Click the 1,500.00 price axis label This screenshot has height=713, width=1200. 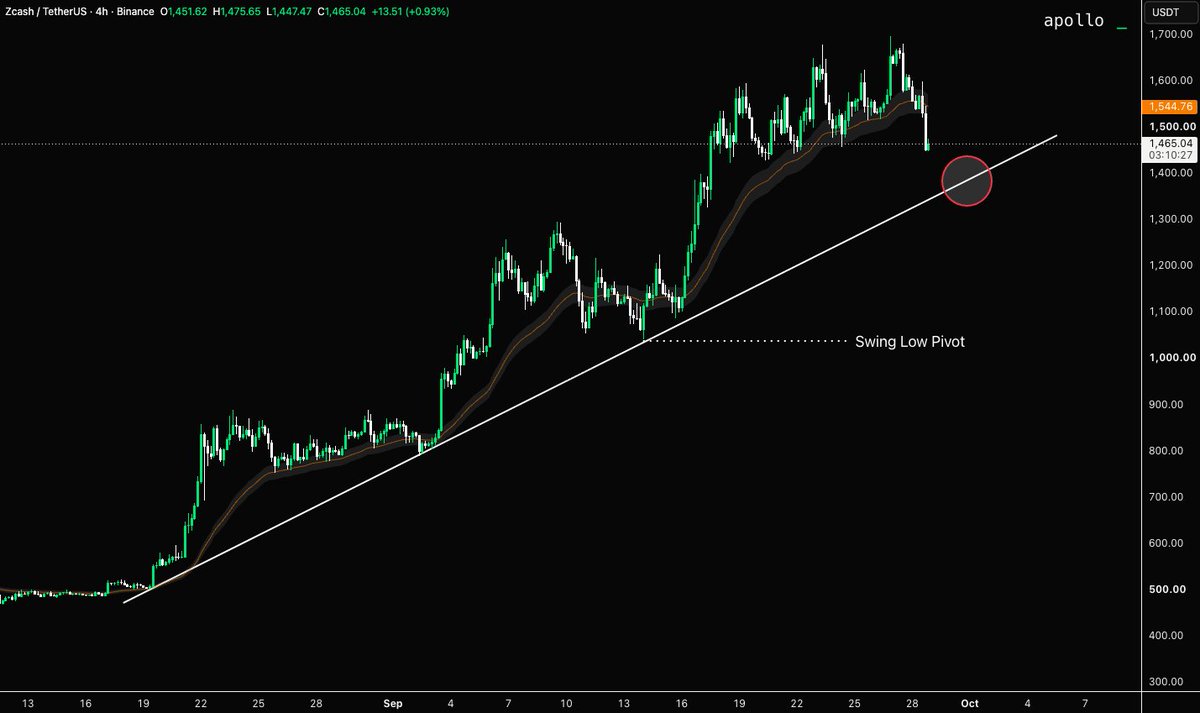[1171, 127]
